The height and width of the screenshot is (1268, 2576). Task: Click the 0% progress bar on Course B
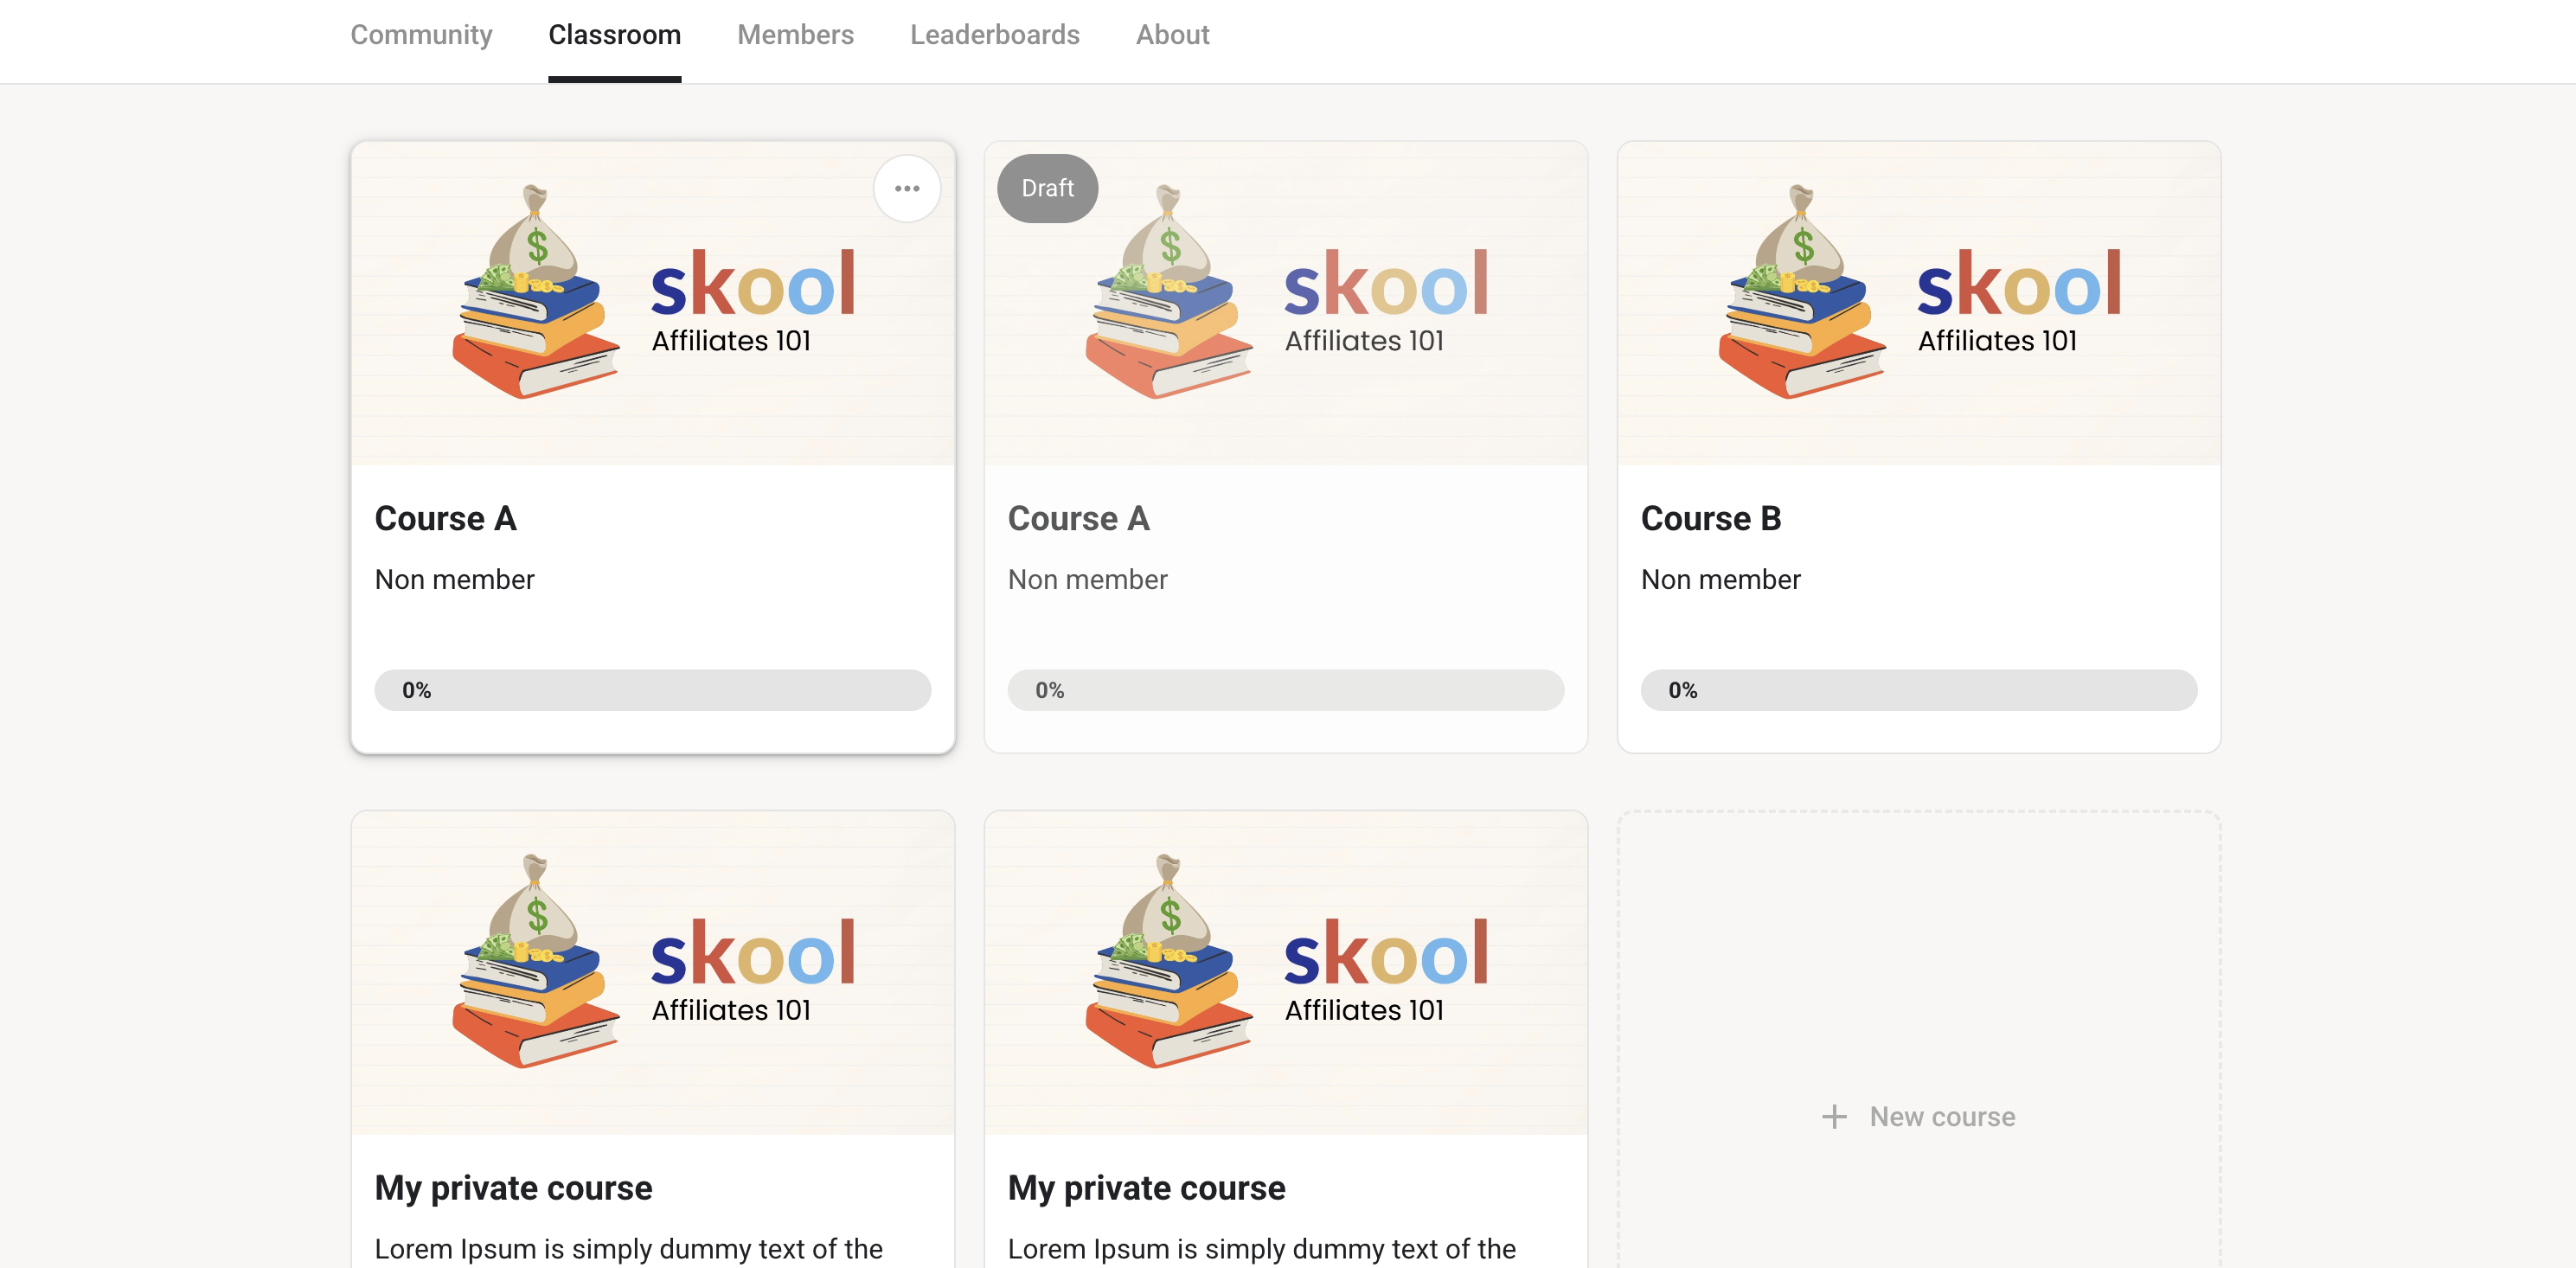pyautogui.click(x=1918, y=690)
